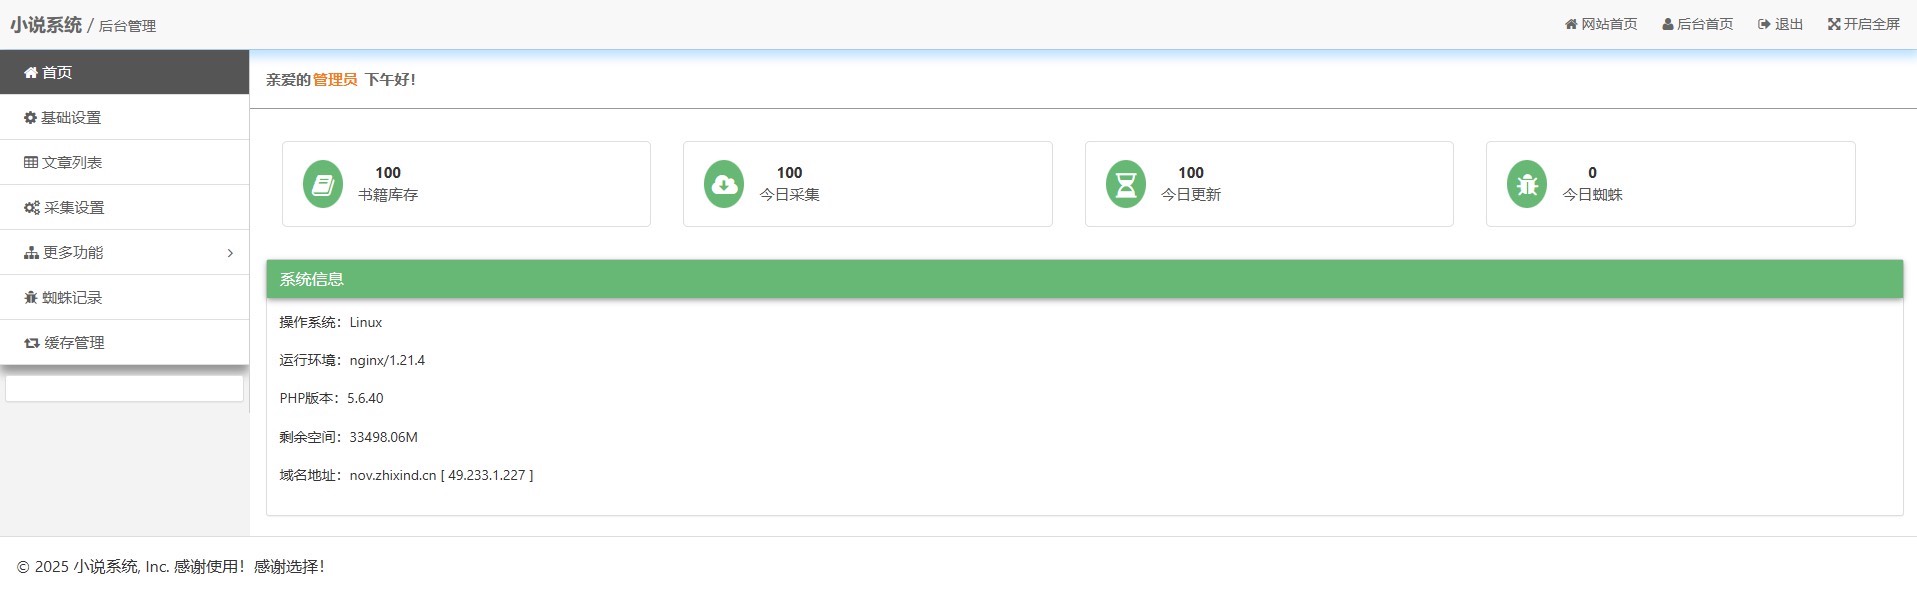
Task: Click the green bug icon for 今日蜘蛛
Action: 1527,184
